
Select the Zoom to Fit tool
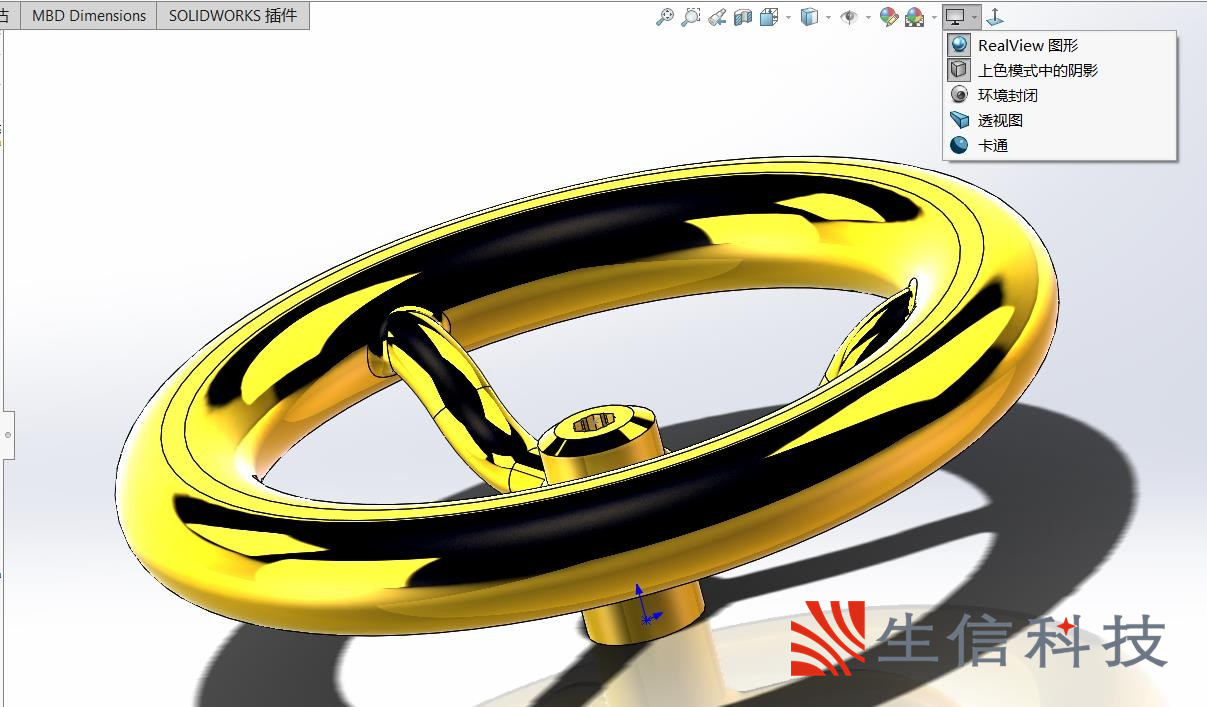pyautogui.click(x=665, y=16)
